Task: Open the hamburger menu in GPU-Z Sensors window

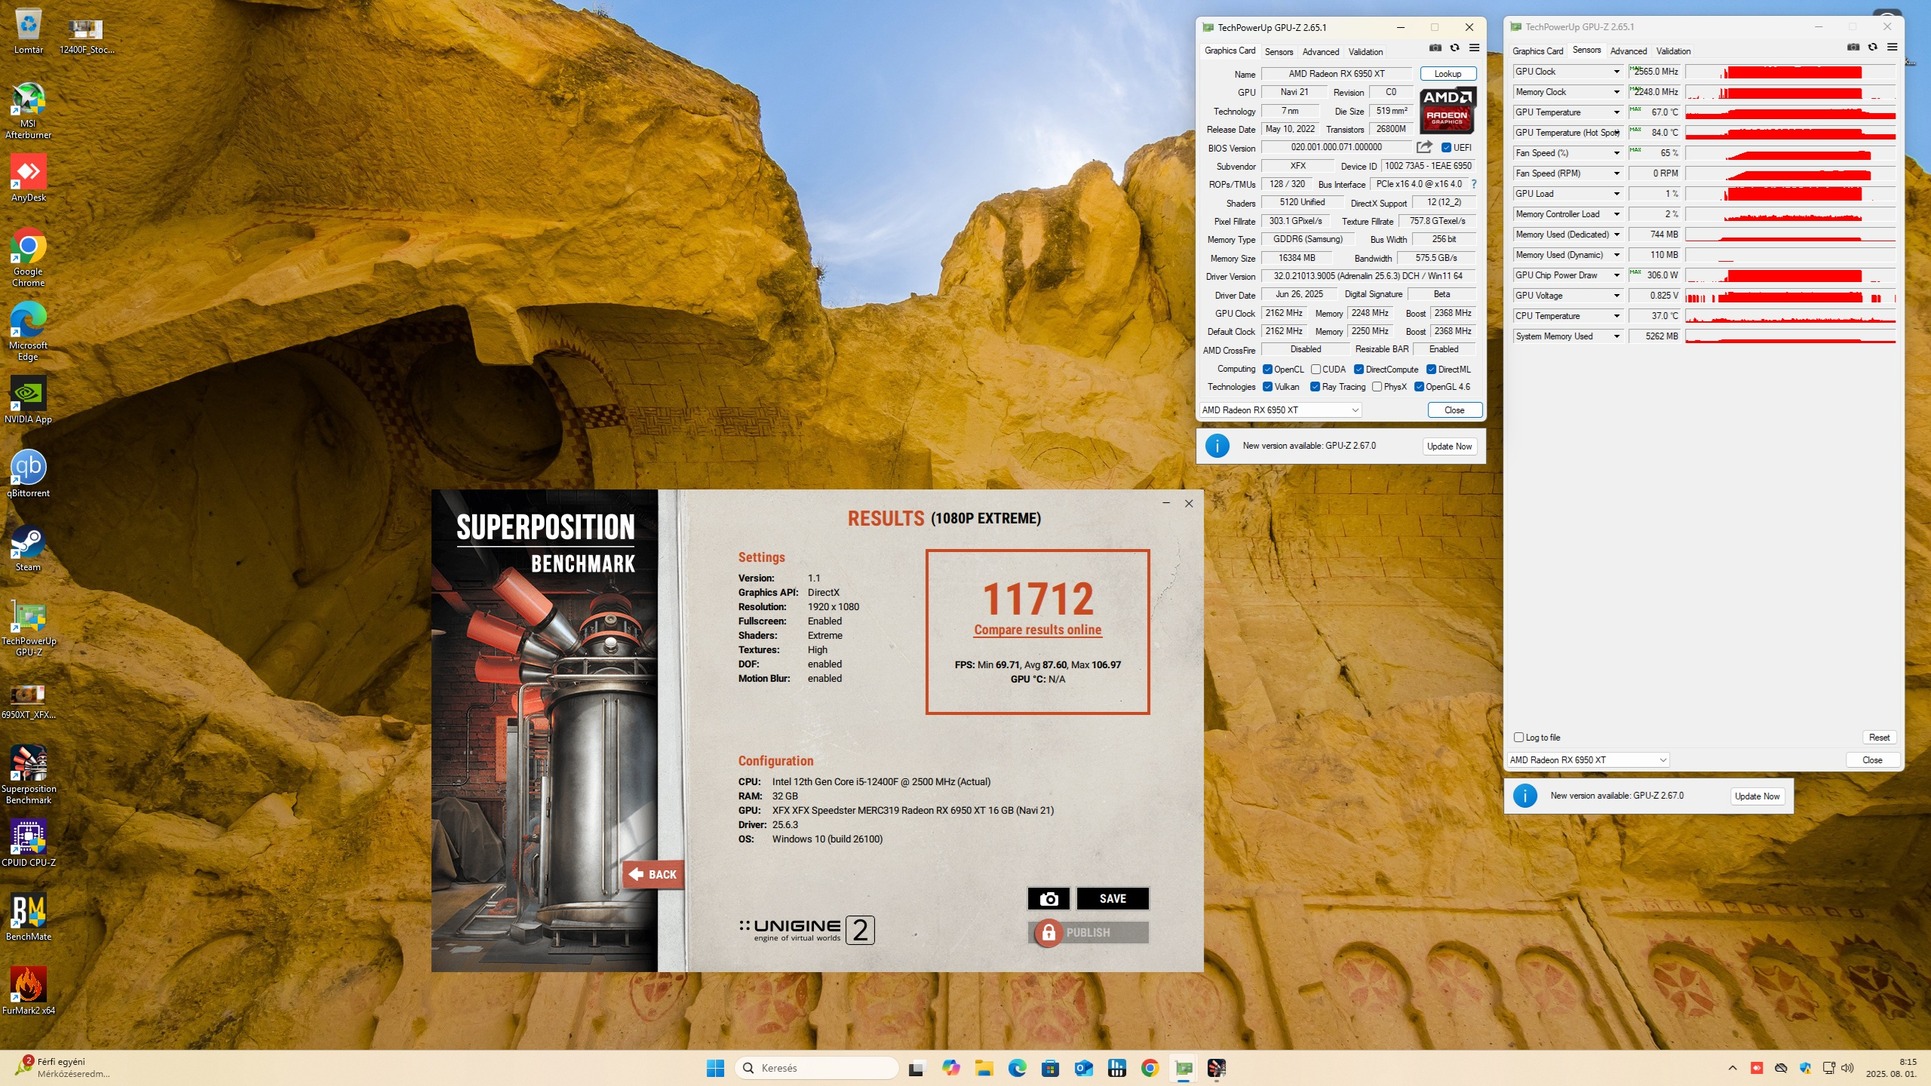Action: 1892,47
